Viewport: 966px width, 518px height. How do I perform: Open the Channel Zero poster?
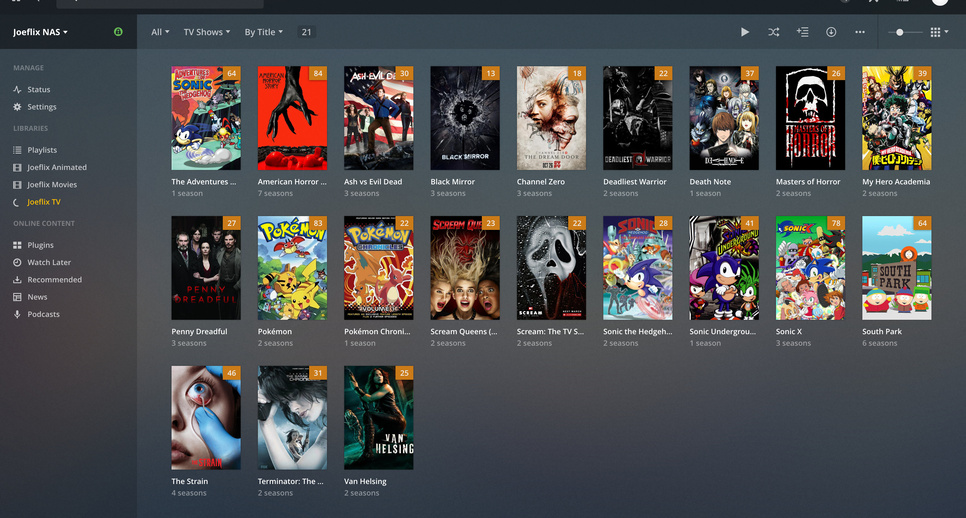[x=551, y=118]
